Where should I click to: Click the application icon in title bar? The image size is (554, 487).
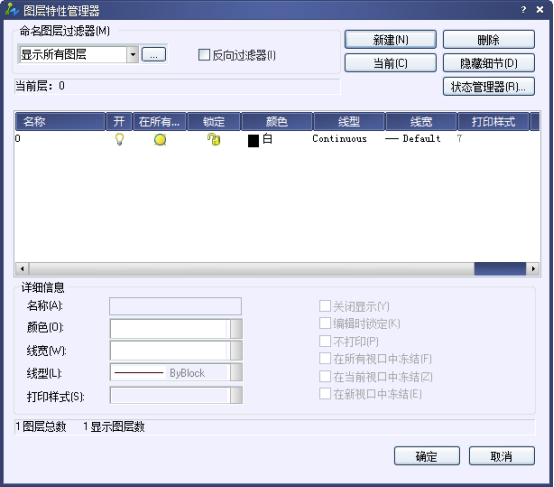[11, 10]
